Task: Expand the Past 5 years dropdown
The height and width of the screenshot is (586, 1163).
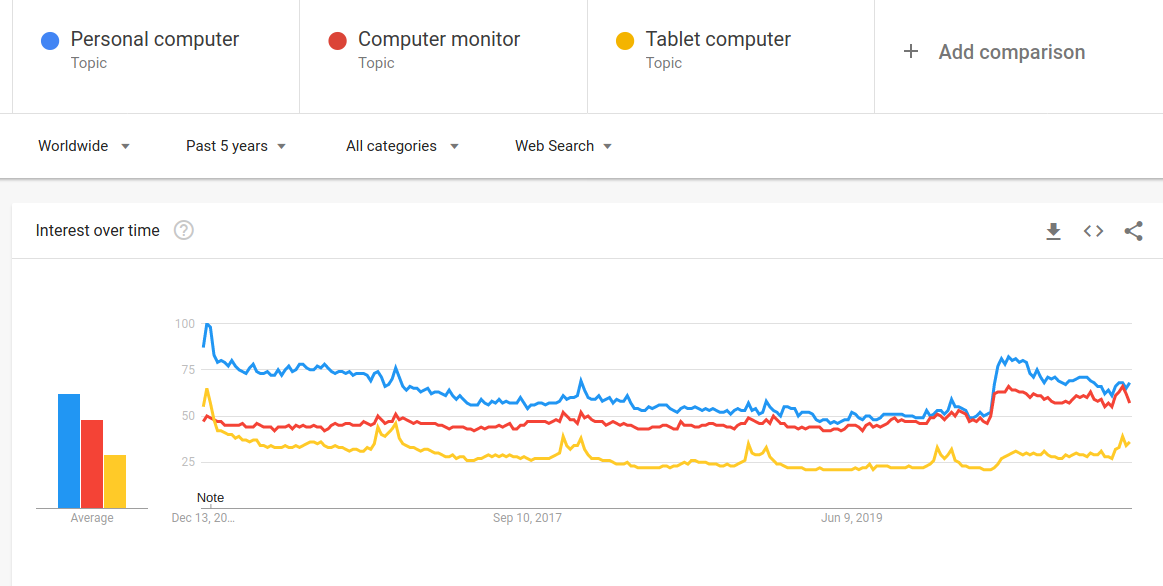Action: [x=236, y=146]
